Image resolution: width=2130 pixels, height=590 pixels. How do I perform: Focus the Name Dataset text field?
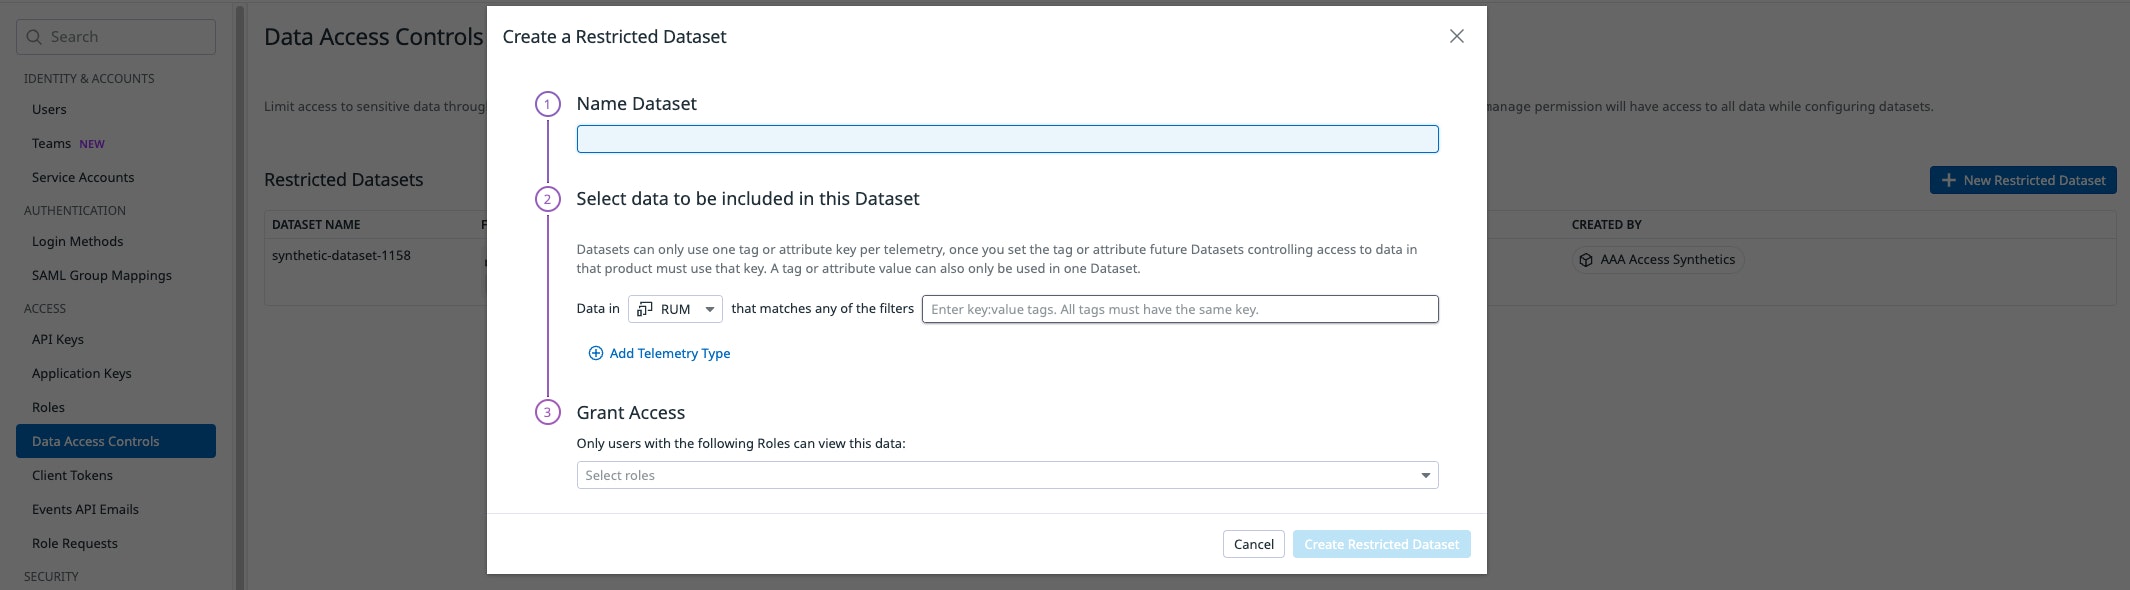1007,139
